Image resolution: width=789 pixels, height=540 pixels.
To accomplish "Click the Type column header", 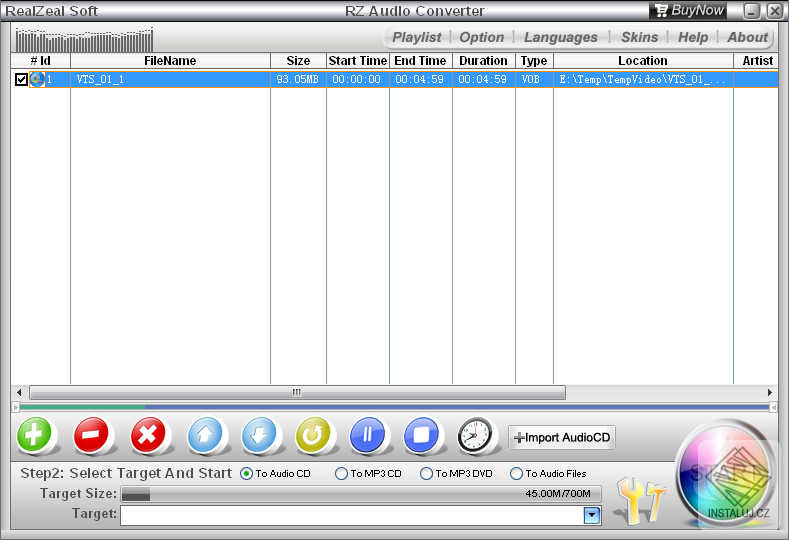I will pos(534,60).
